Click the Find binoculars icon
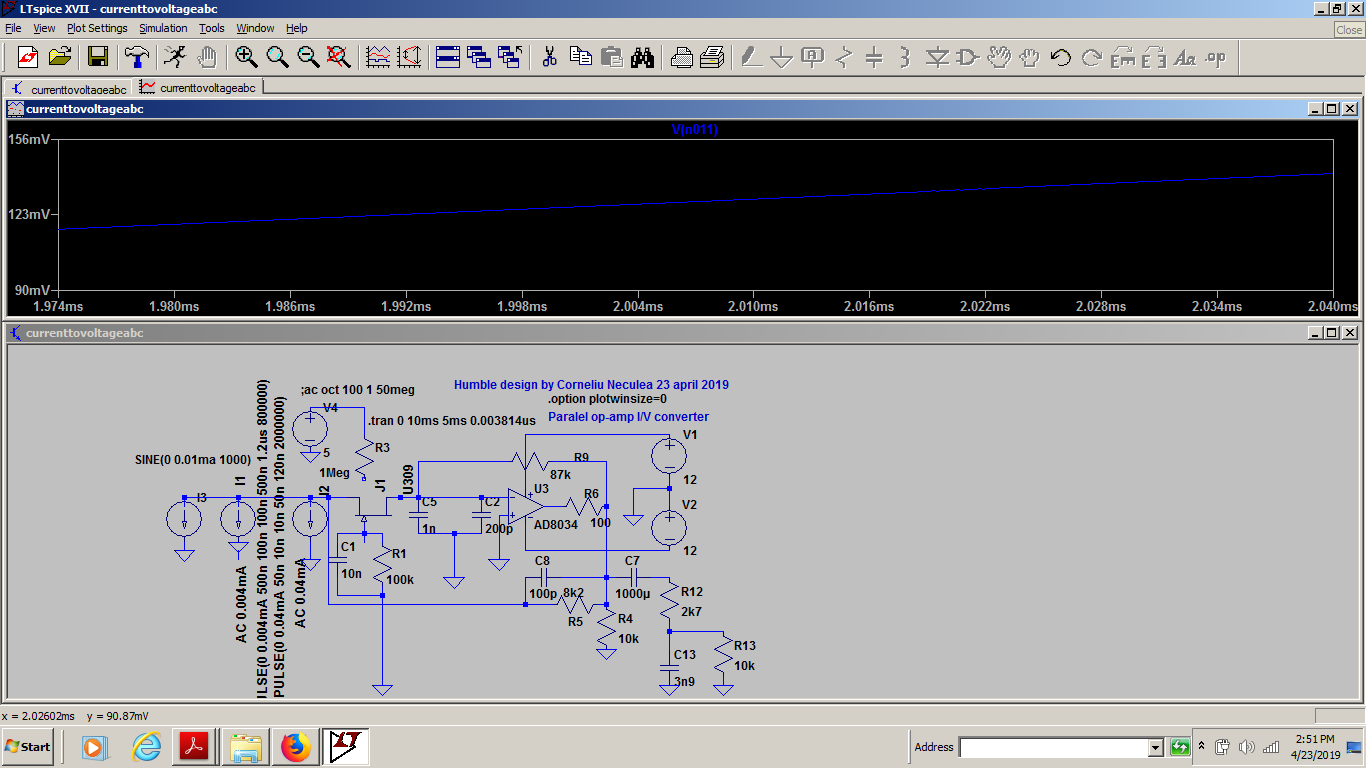This screenshot has width=1366, height=768. coord(642,56)
